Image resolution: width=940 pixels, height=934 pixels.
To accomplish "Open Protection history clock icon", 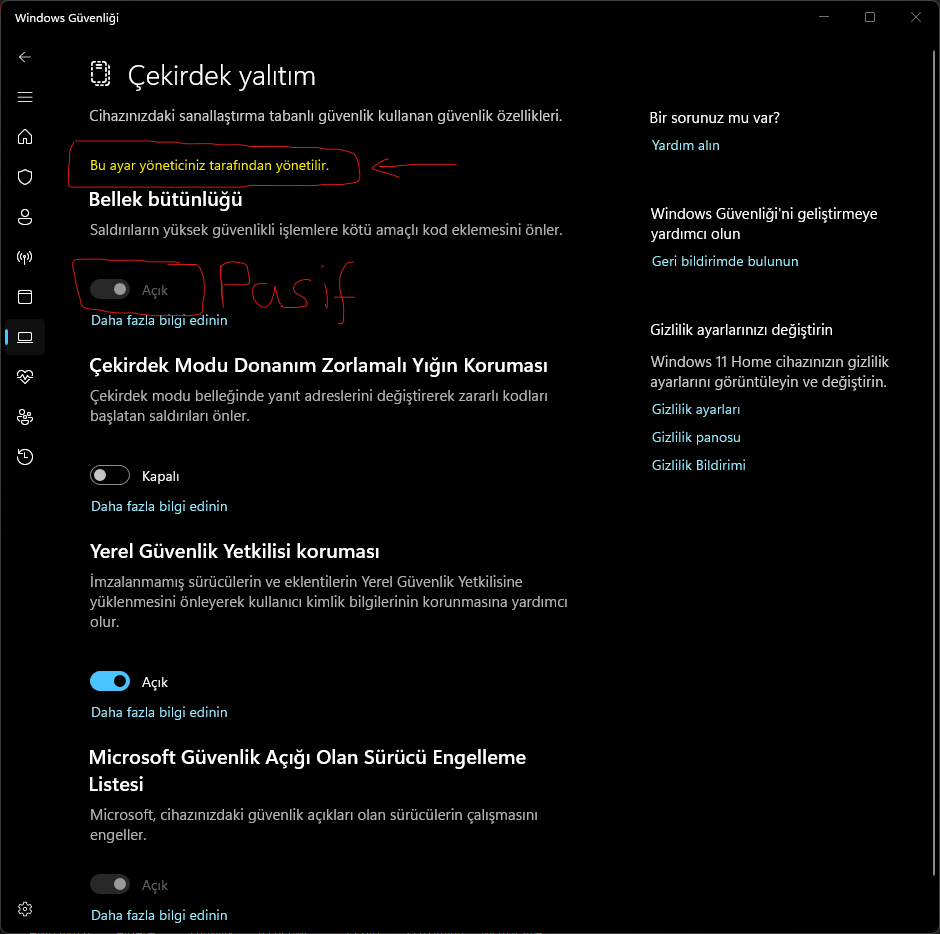I will (25, 457).
